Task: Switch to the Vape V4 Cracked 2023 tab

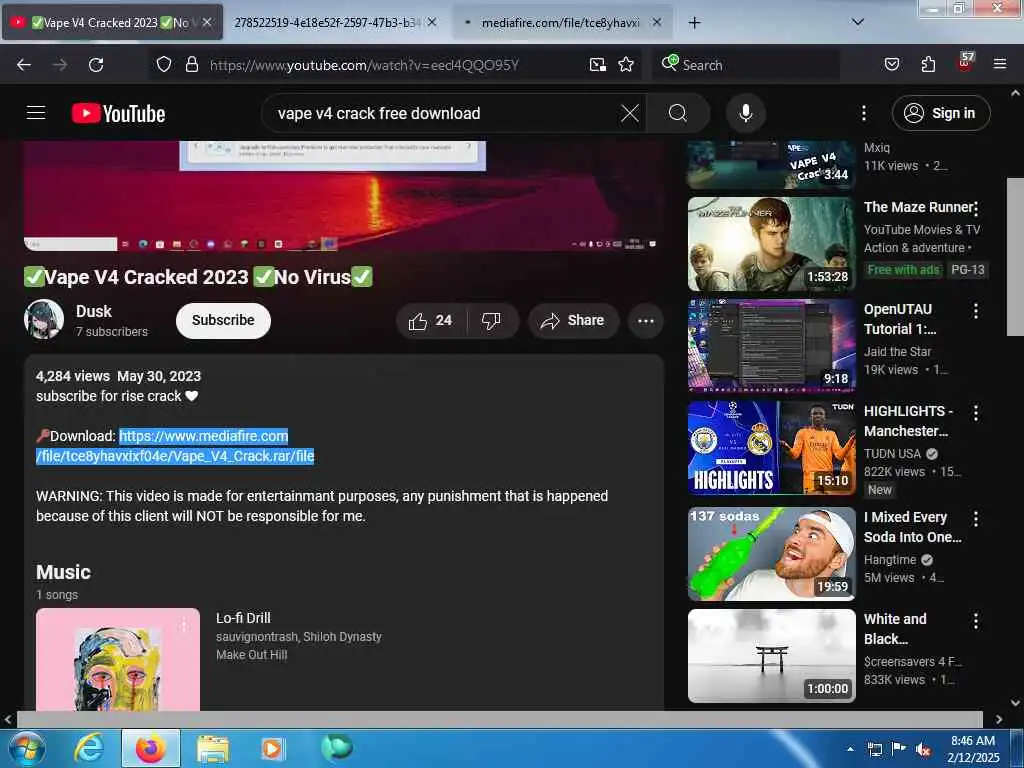Action: coord(112,22)
